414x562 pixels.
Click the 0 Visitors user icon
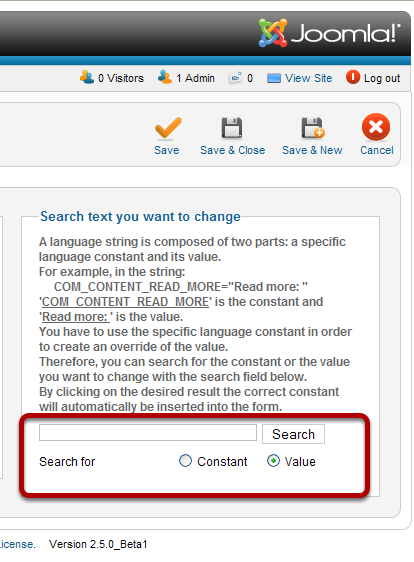click(87, 77)
